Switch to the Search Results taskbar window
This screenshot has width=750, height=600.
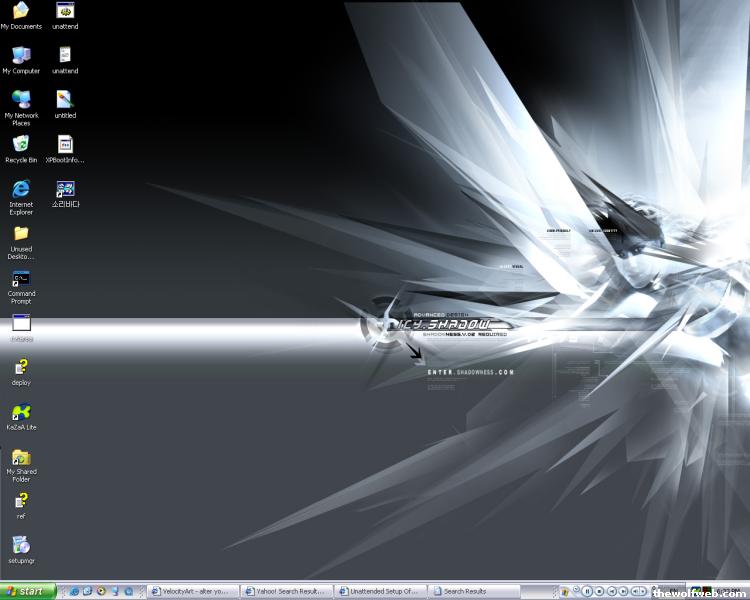[474, 591]
